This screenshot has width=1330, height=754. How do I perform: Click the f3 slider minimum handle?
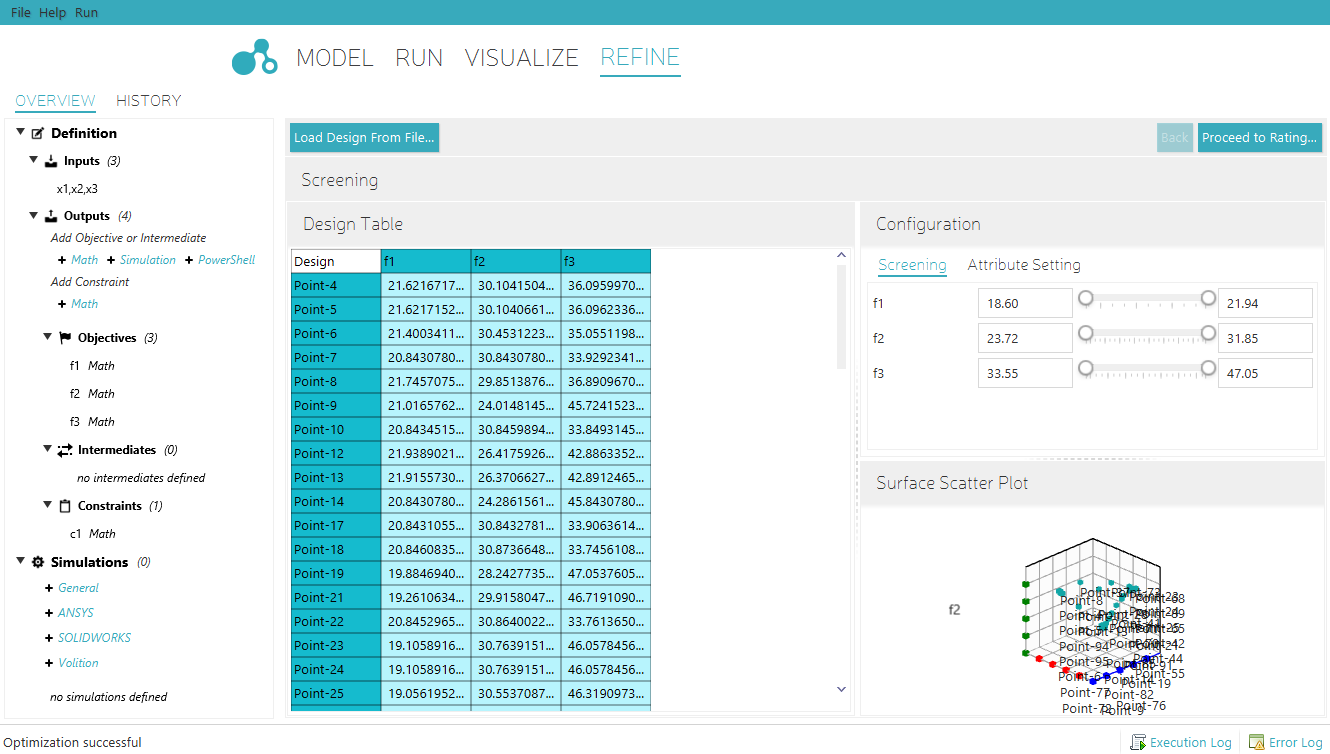[1085, 368]
